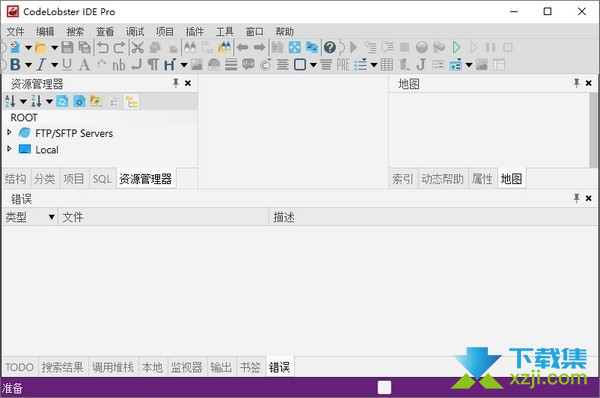This screenshot has height=398, width=600.
Task: Save file with floppy disk icon
Action: 67,47
